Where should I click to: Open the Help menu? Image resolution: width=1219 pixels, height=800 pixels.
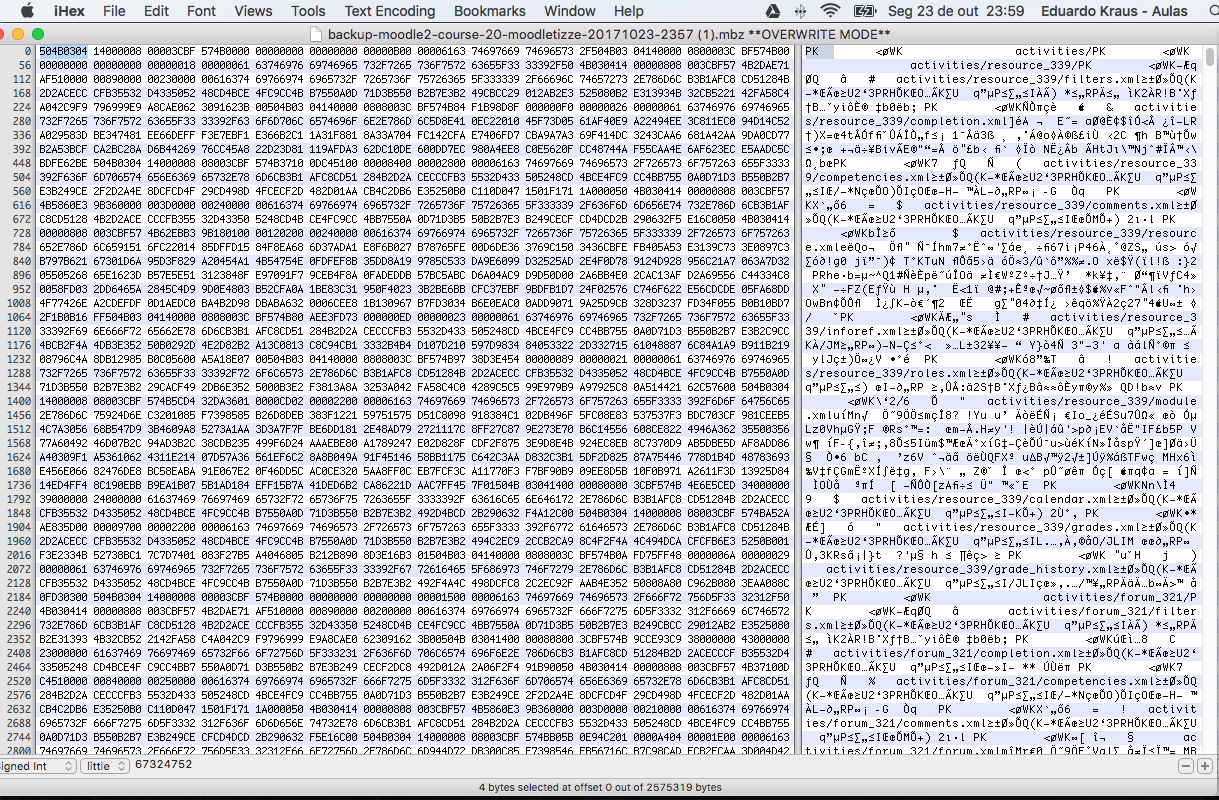(x=629, y=11)
